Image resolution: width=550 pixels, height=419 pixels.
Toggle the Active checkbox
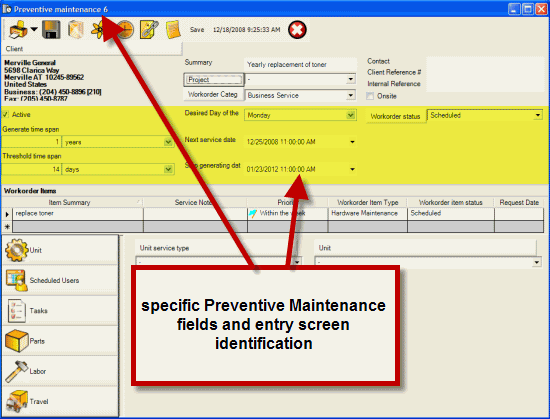6,115
